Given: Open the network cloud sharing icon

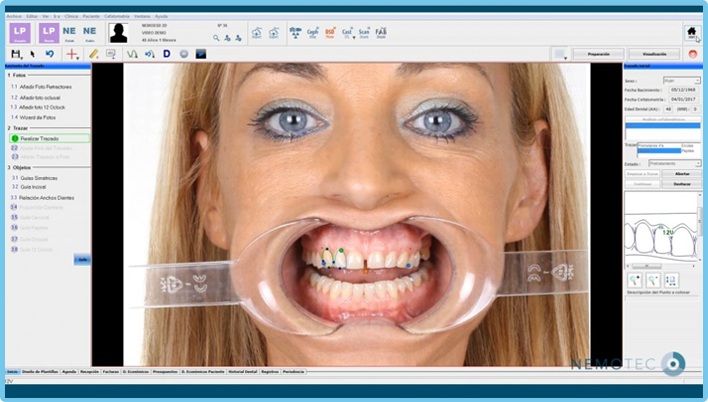Looking at the screenshot, I should 295,33.
